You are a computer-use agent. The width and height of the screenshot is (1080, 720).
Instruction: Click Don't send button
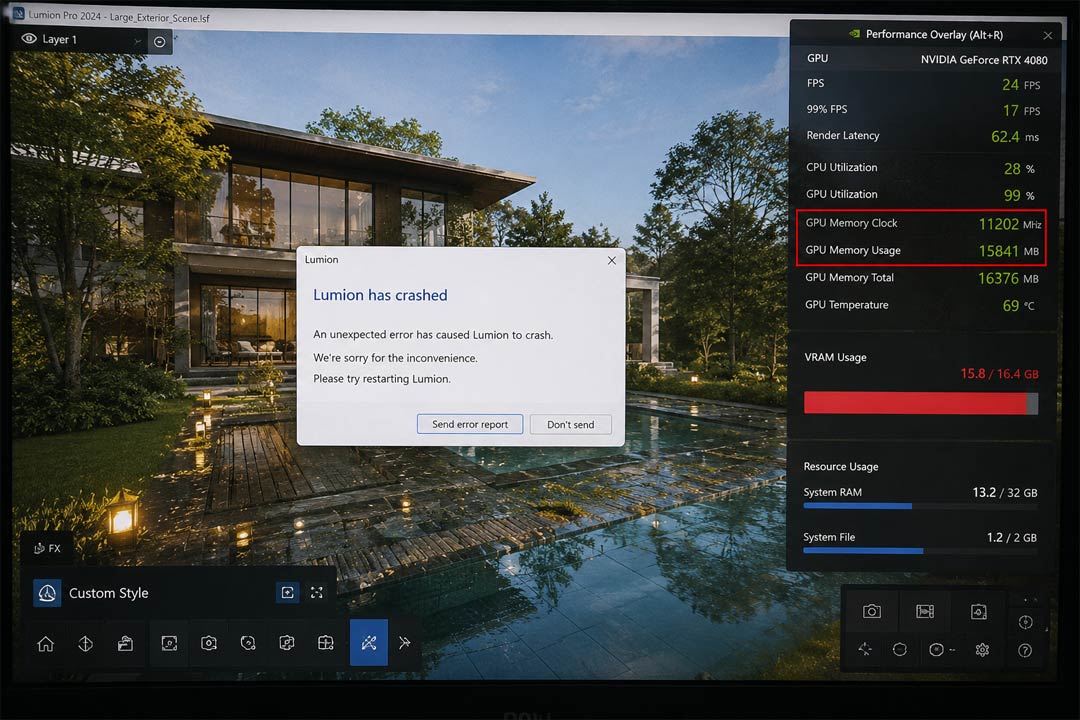click(x=570, y=424)
